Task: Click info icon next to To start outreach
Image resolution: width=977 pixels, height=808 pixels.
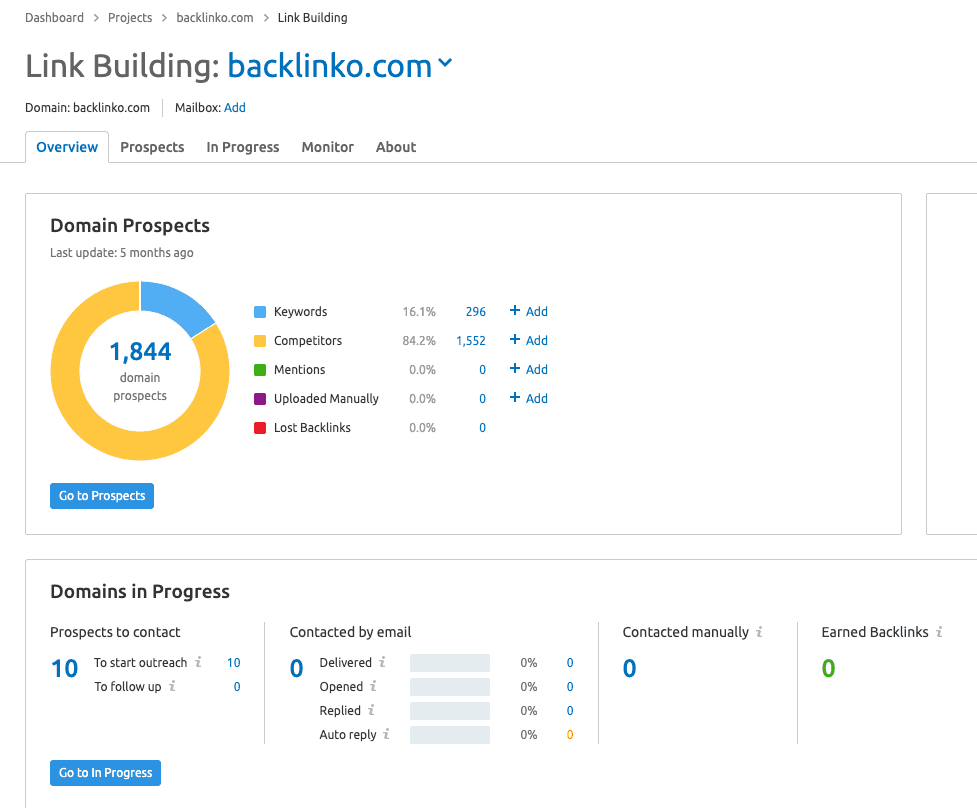Action: [198, 662]
